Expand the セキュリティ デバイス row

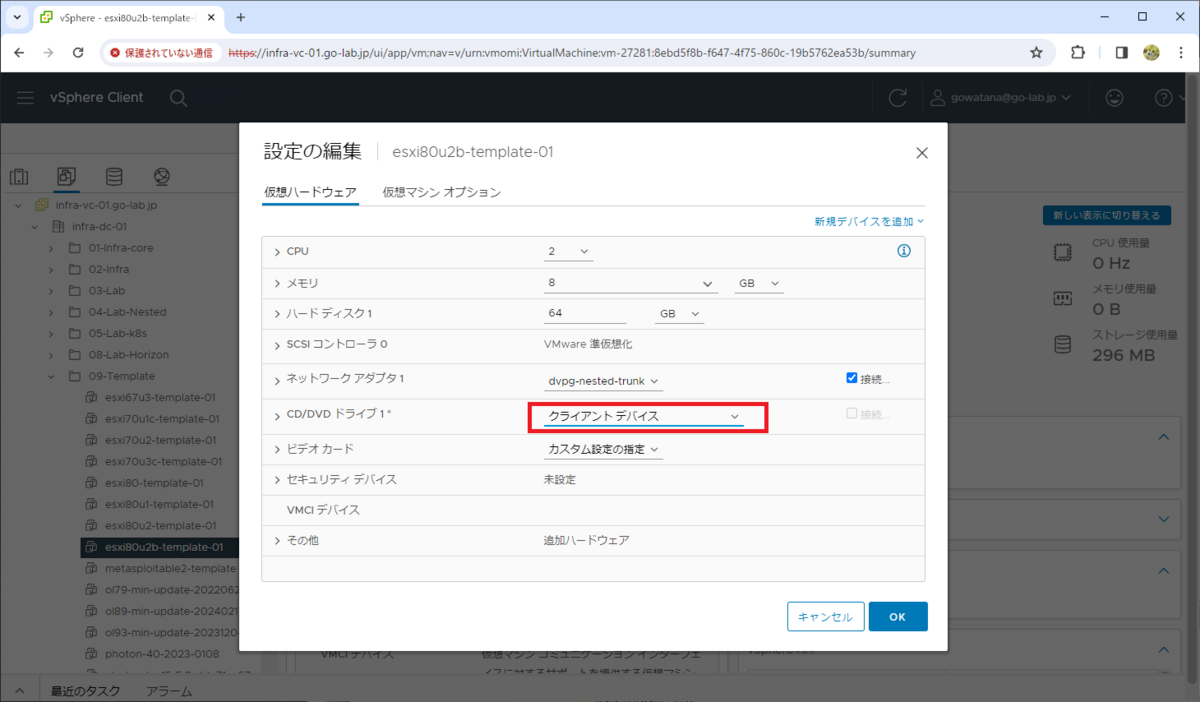(277, 480)
